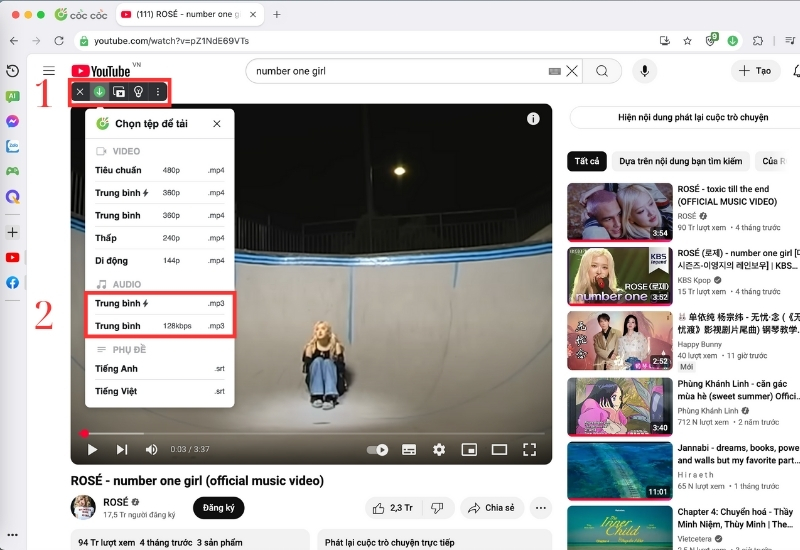Screen dimensions: 800x550
Task: Toggle the autoplay switch
Action: [x=378, y=449]
